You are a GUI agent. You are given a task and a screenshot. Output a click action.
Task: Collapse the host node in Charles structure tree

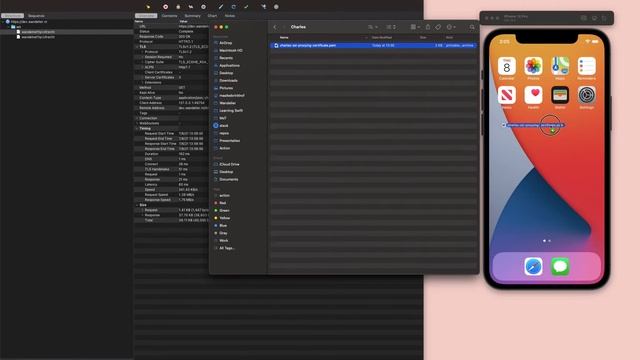3,22
